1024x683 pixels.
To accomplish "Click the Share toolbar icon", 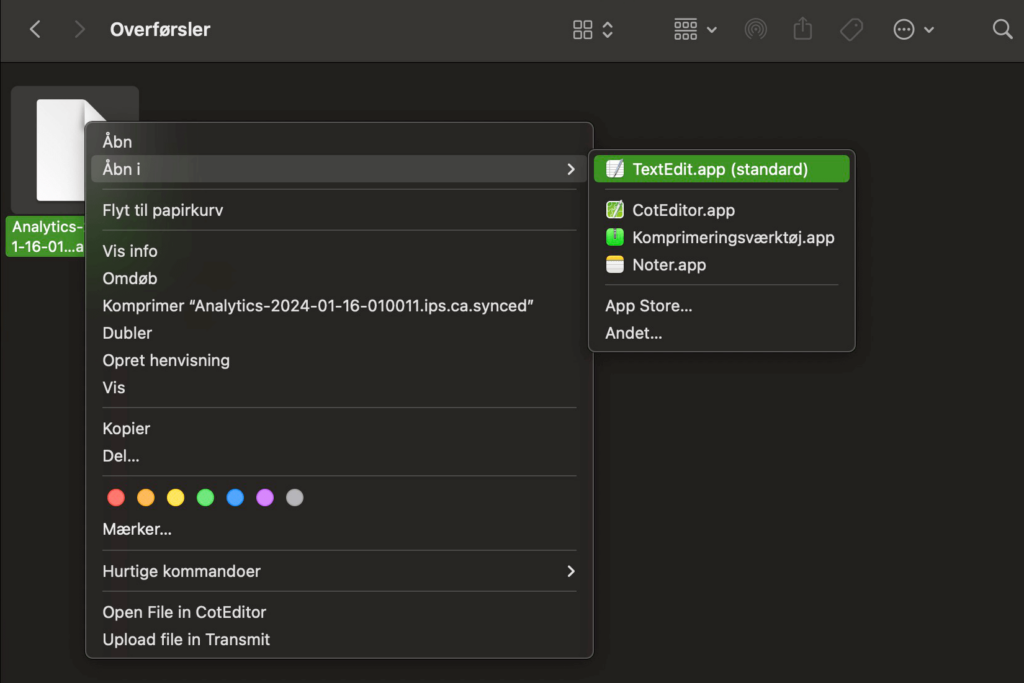I will coord(803,29).
